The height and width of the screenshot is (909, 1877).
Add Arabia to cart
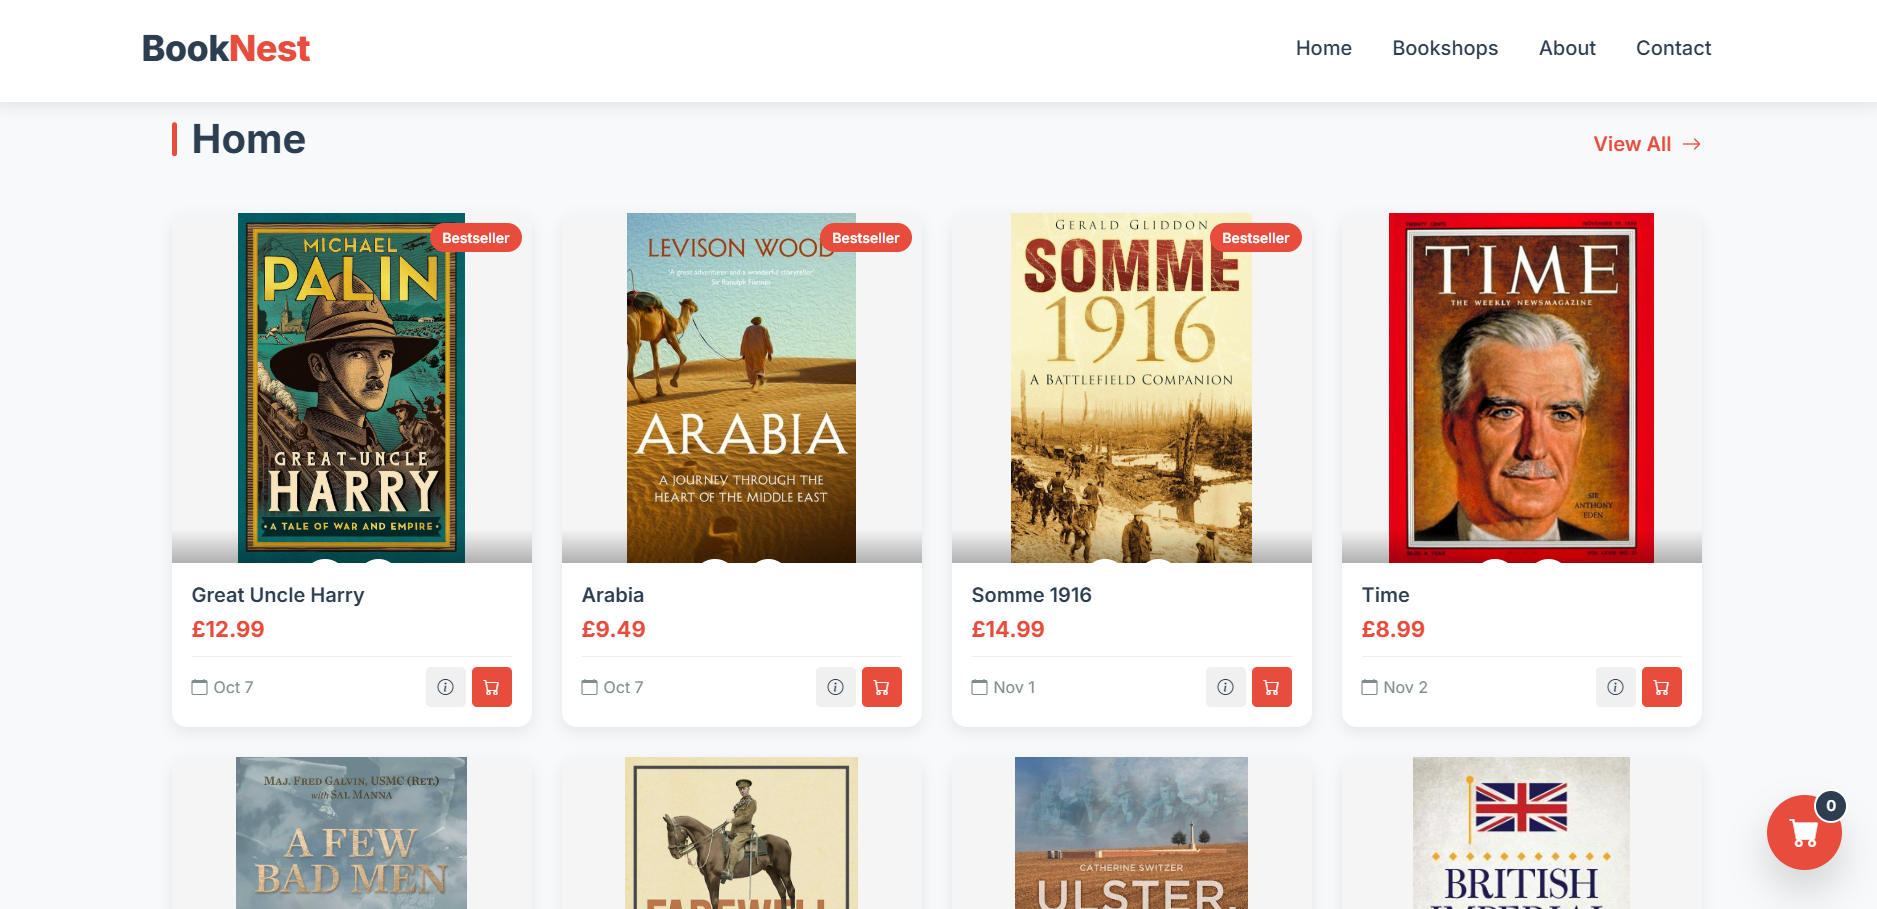point(882,687)
